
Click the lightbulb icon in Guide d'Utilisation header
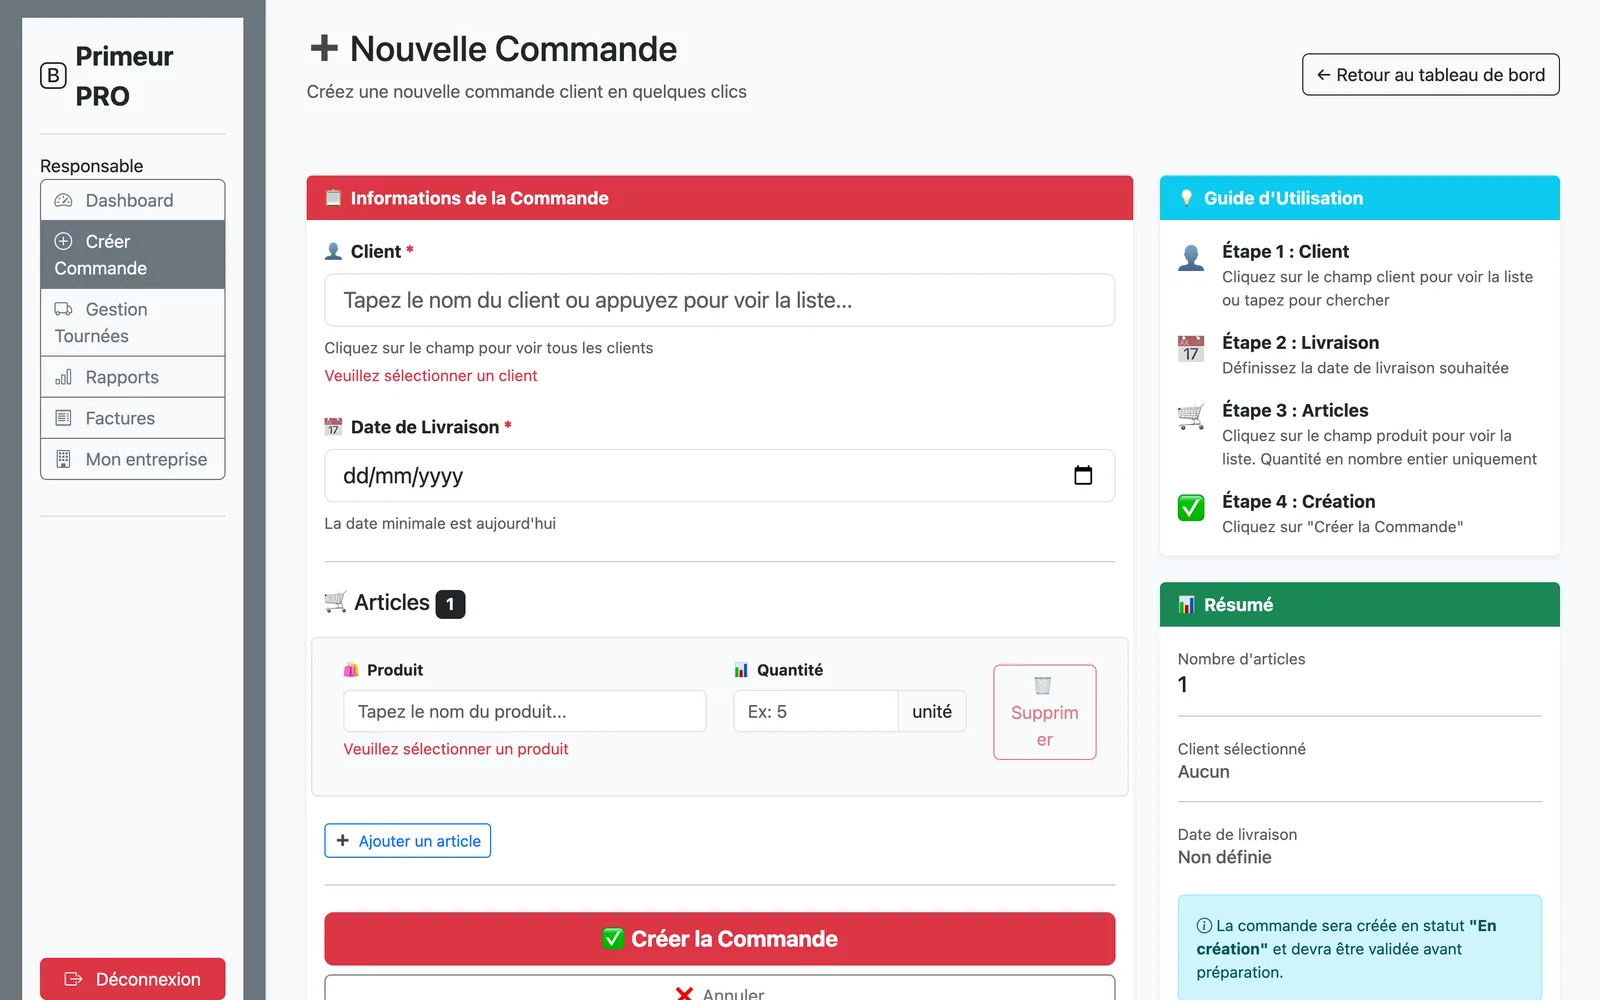pos(1186,198)
